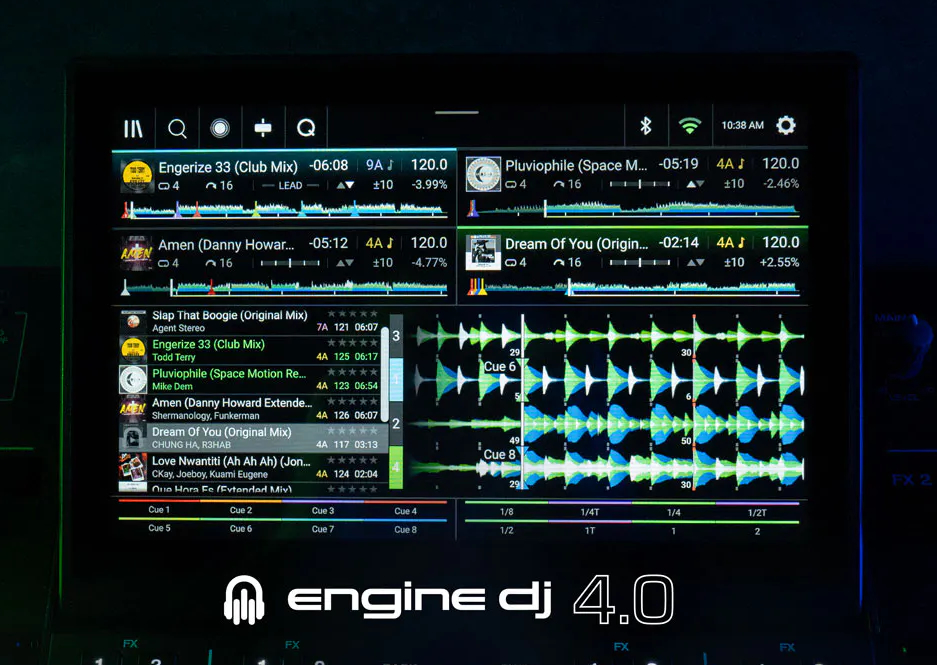This screenshot has height=665, width=937.
Task: Open the library collection icon in toolbar
Action: click(133, 127)
